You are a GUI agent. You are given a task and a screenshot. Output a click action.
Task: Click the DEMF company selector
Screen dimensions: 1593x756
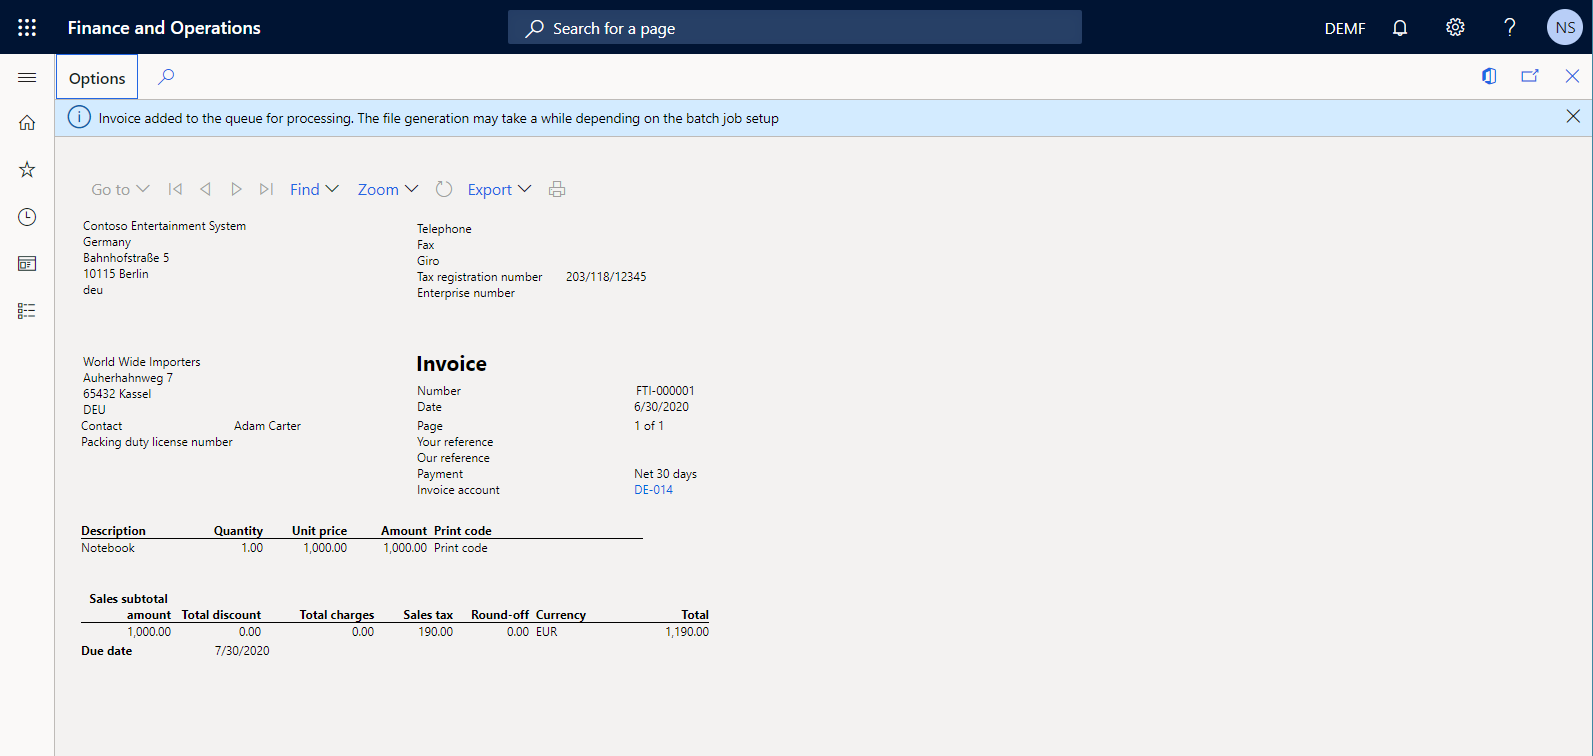[x=1344, y=28]
